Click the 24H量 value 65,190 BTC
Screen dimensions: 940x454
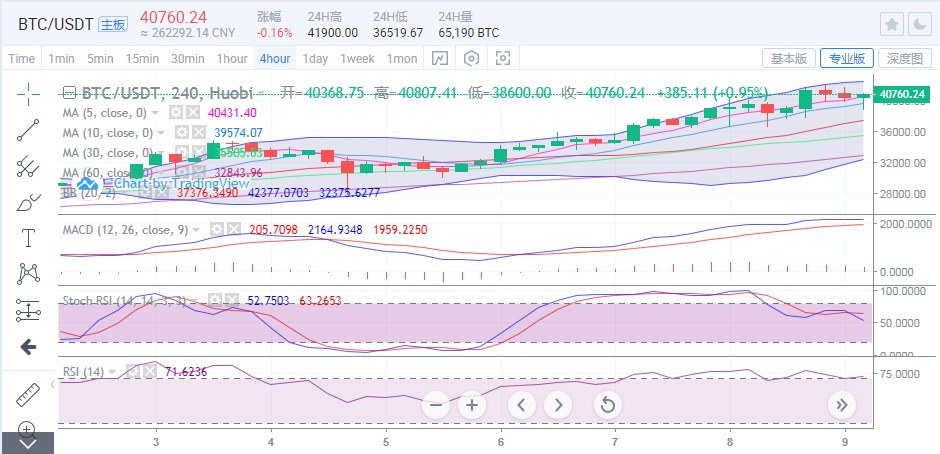[468, 33]
